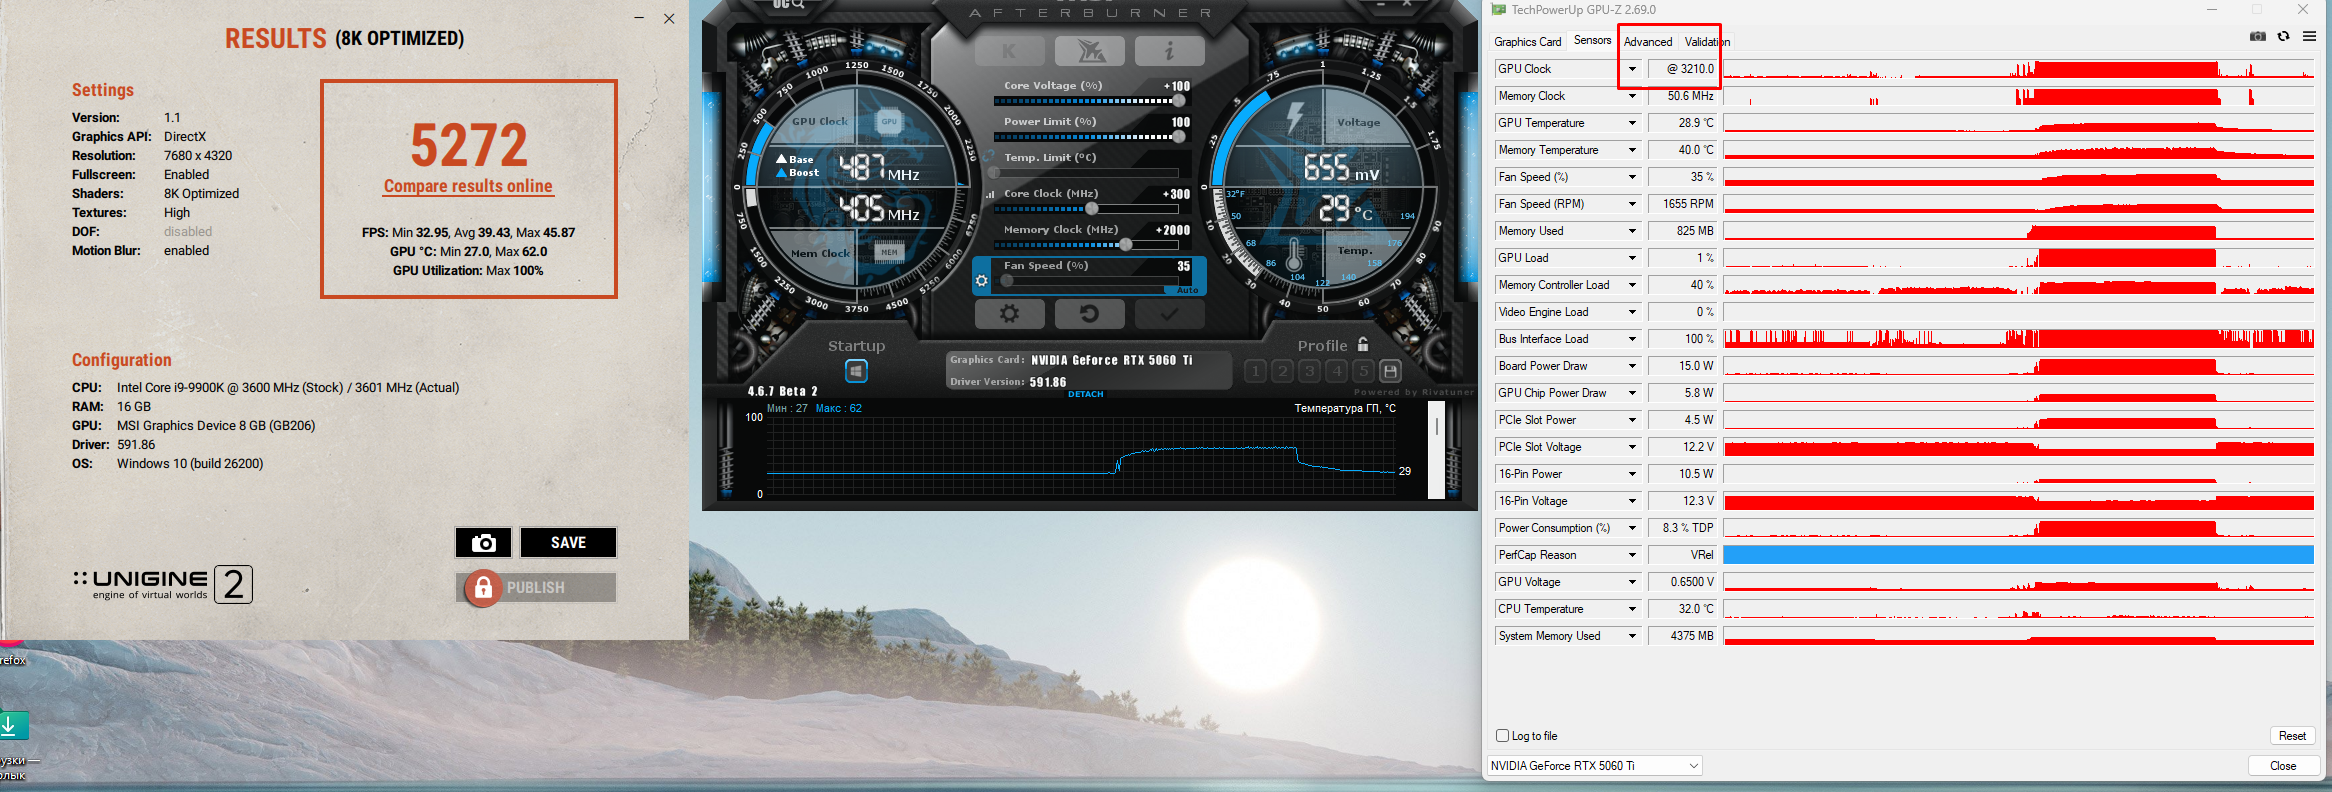Select Afterburner profile slot 1
The width and height of the screenshot is (2332, 792).
coord(1256,371)
